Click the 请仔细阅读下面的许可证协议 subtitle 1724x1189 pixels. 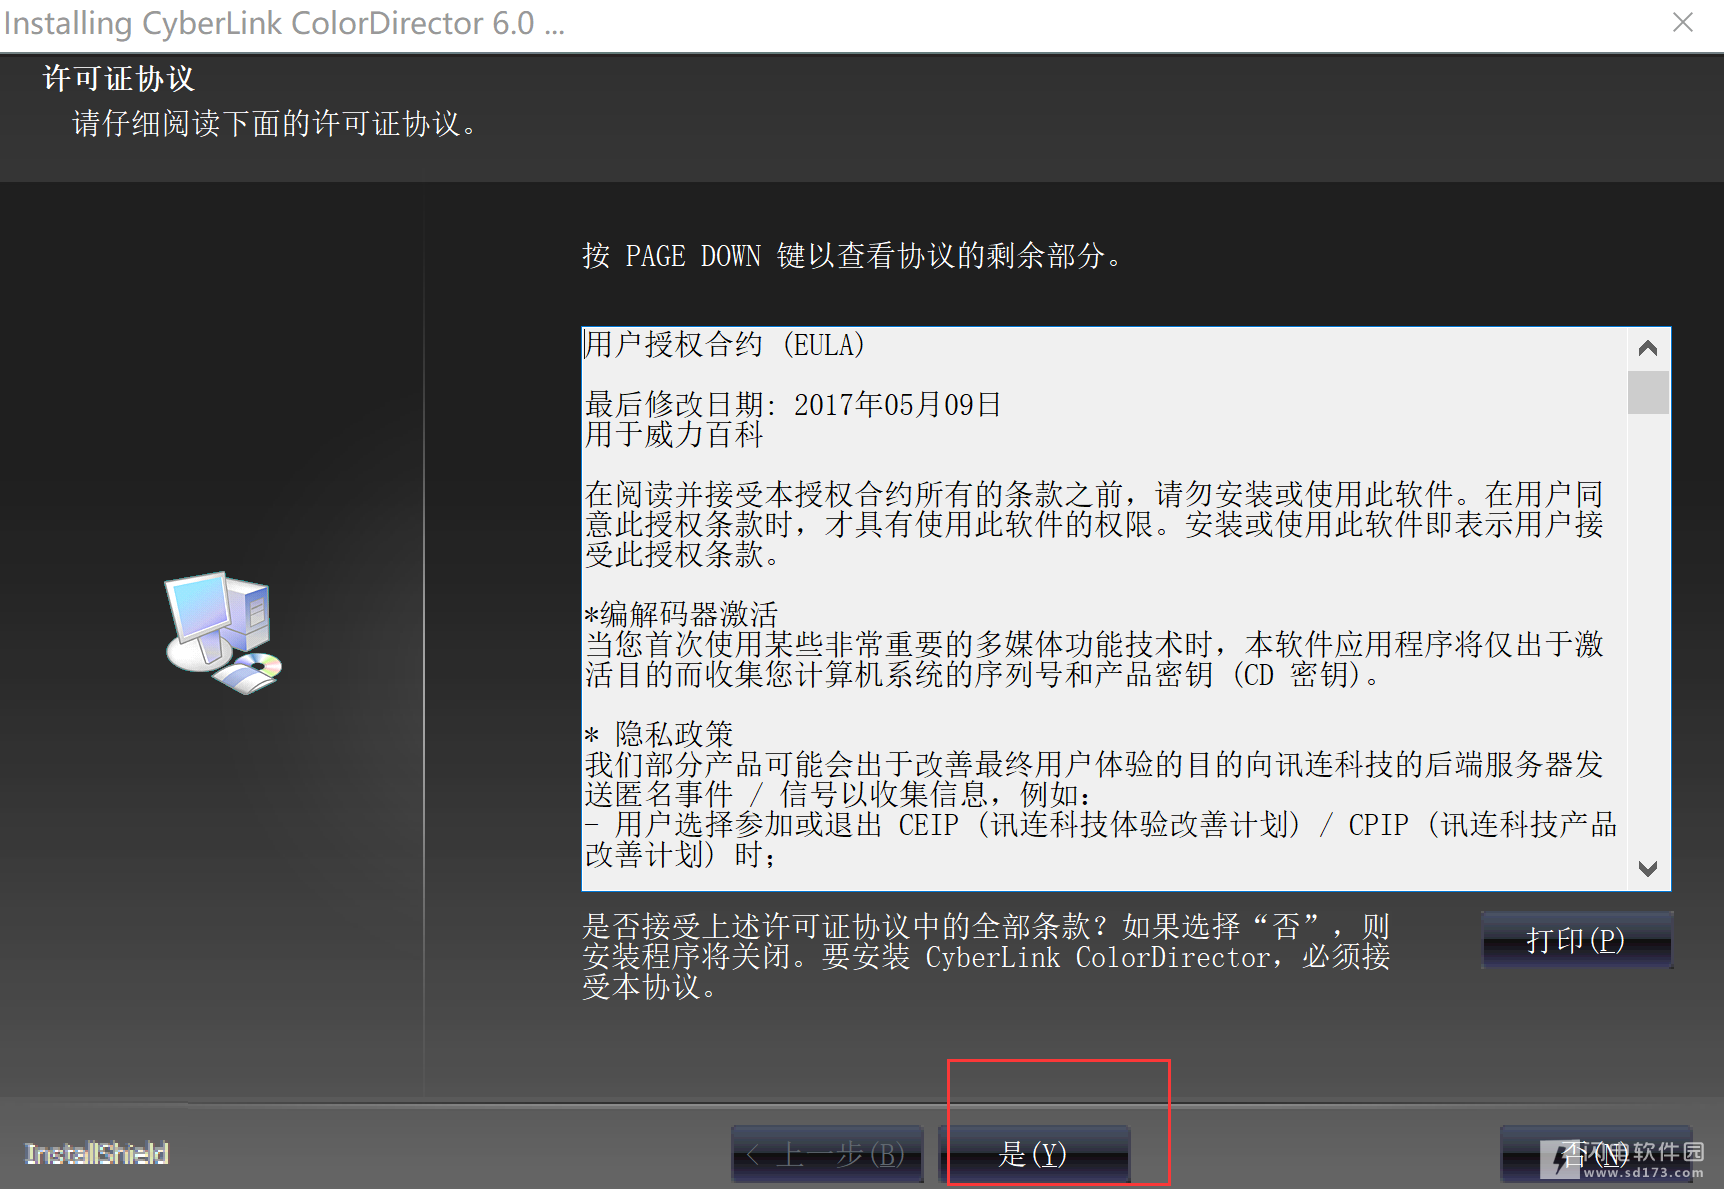[276, 124]
